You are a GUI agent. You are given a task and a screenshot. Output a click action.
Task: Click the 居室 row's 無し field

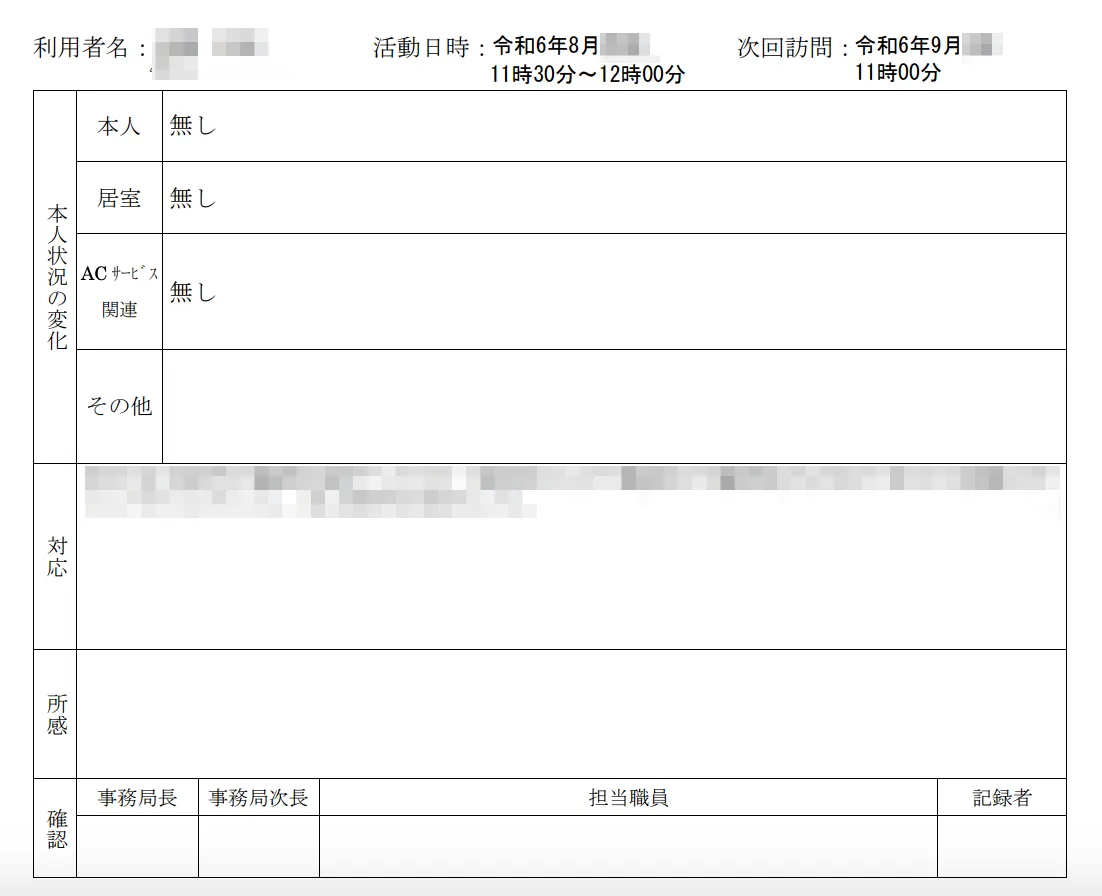(613, 198)
